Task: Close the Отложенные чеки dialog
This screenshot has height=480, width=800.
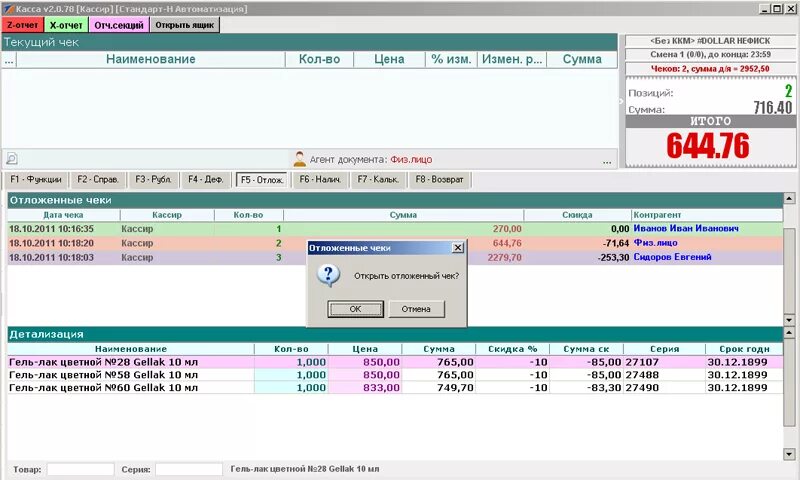Action: pyautogui.click(x=458, y=247)
